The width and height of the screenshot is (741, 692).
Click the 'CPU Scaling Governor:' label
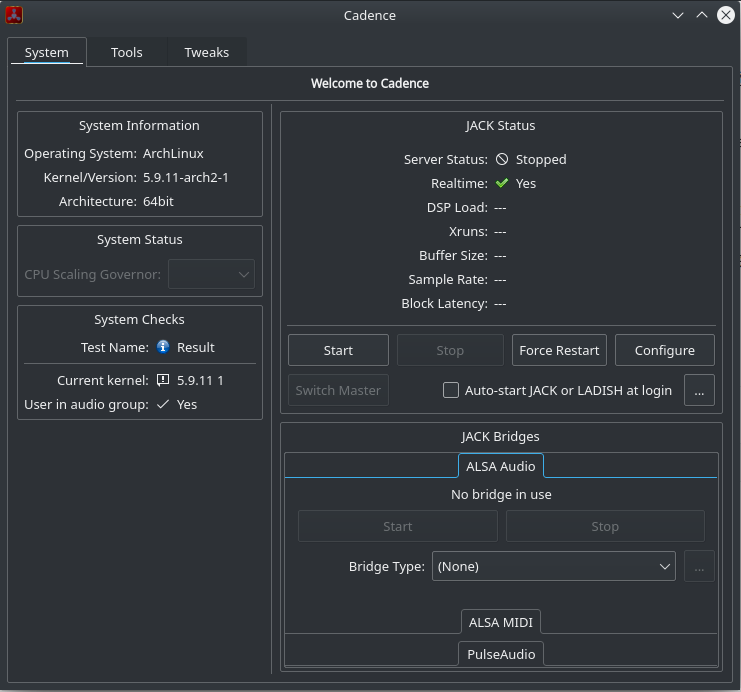93,274
